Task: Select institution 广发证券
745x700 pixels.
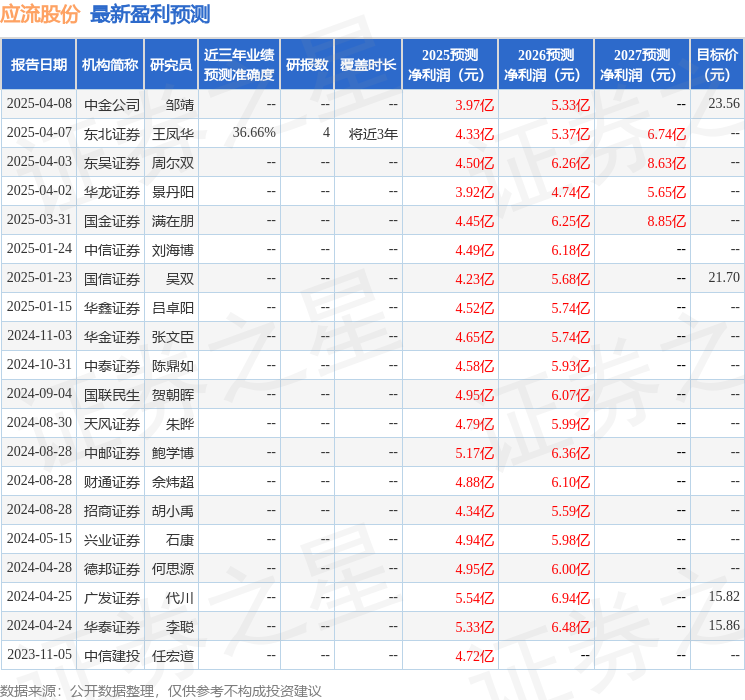Action: pyautogui.click(x=112, y=597)
